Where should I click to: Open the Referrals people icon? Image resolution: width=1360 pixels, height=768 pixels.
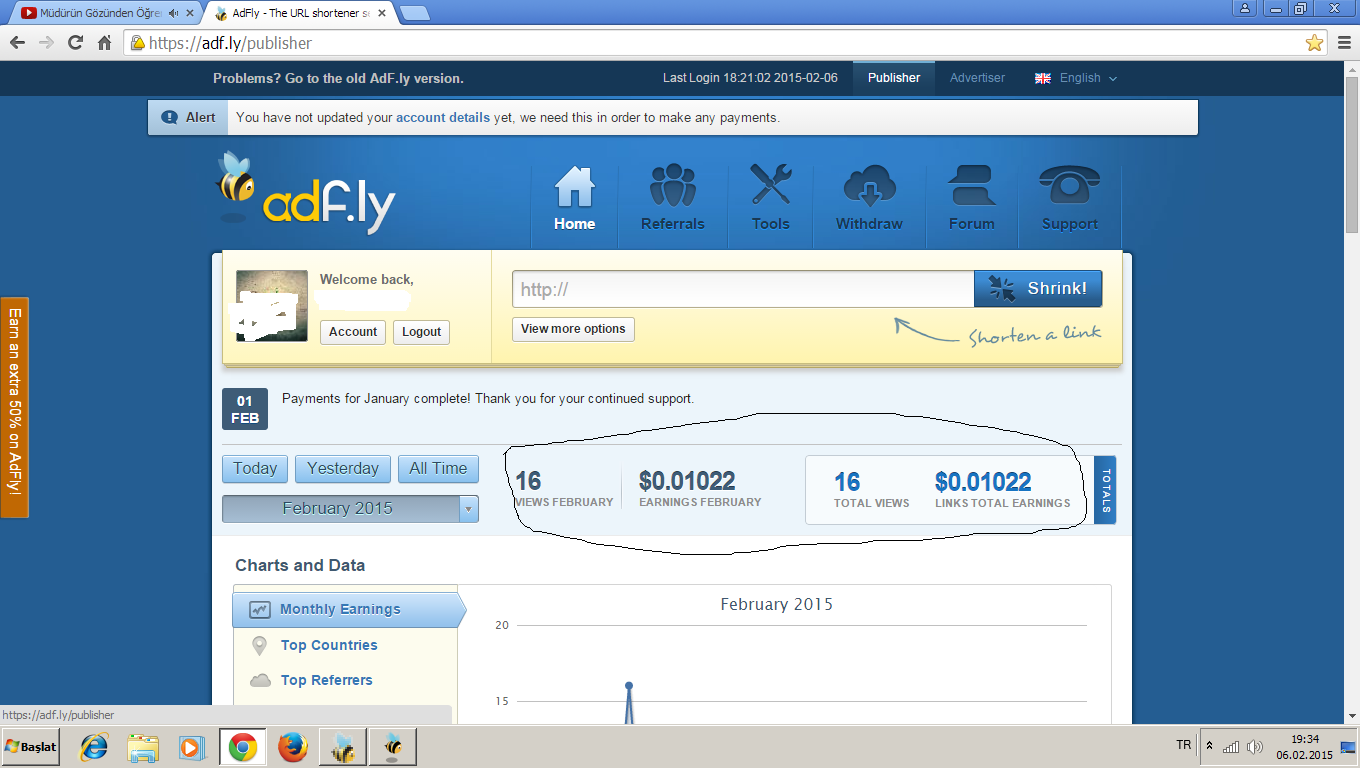pyautogui.click(x=672, y=186)
